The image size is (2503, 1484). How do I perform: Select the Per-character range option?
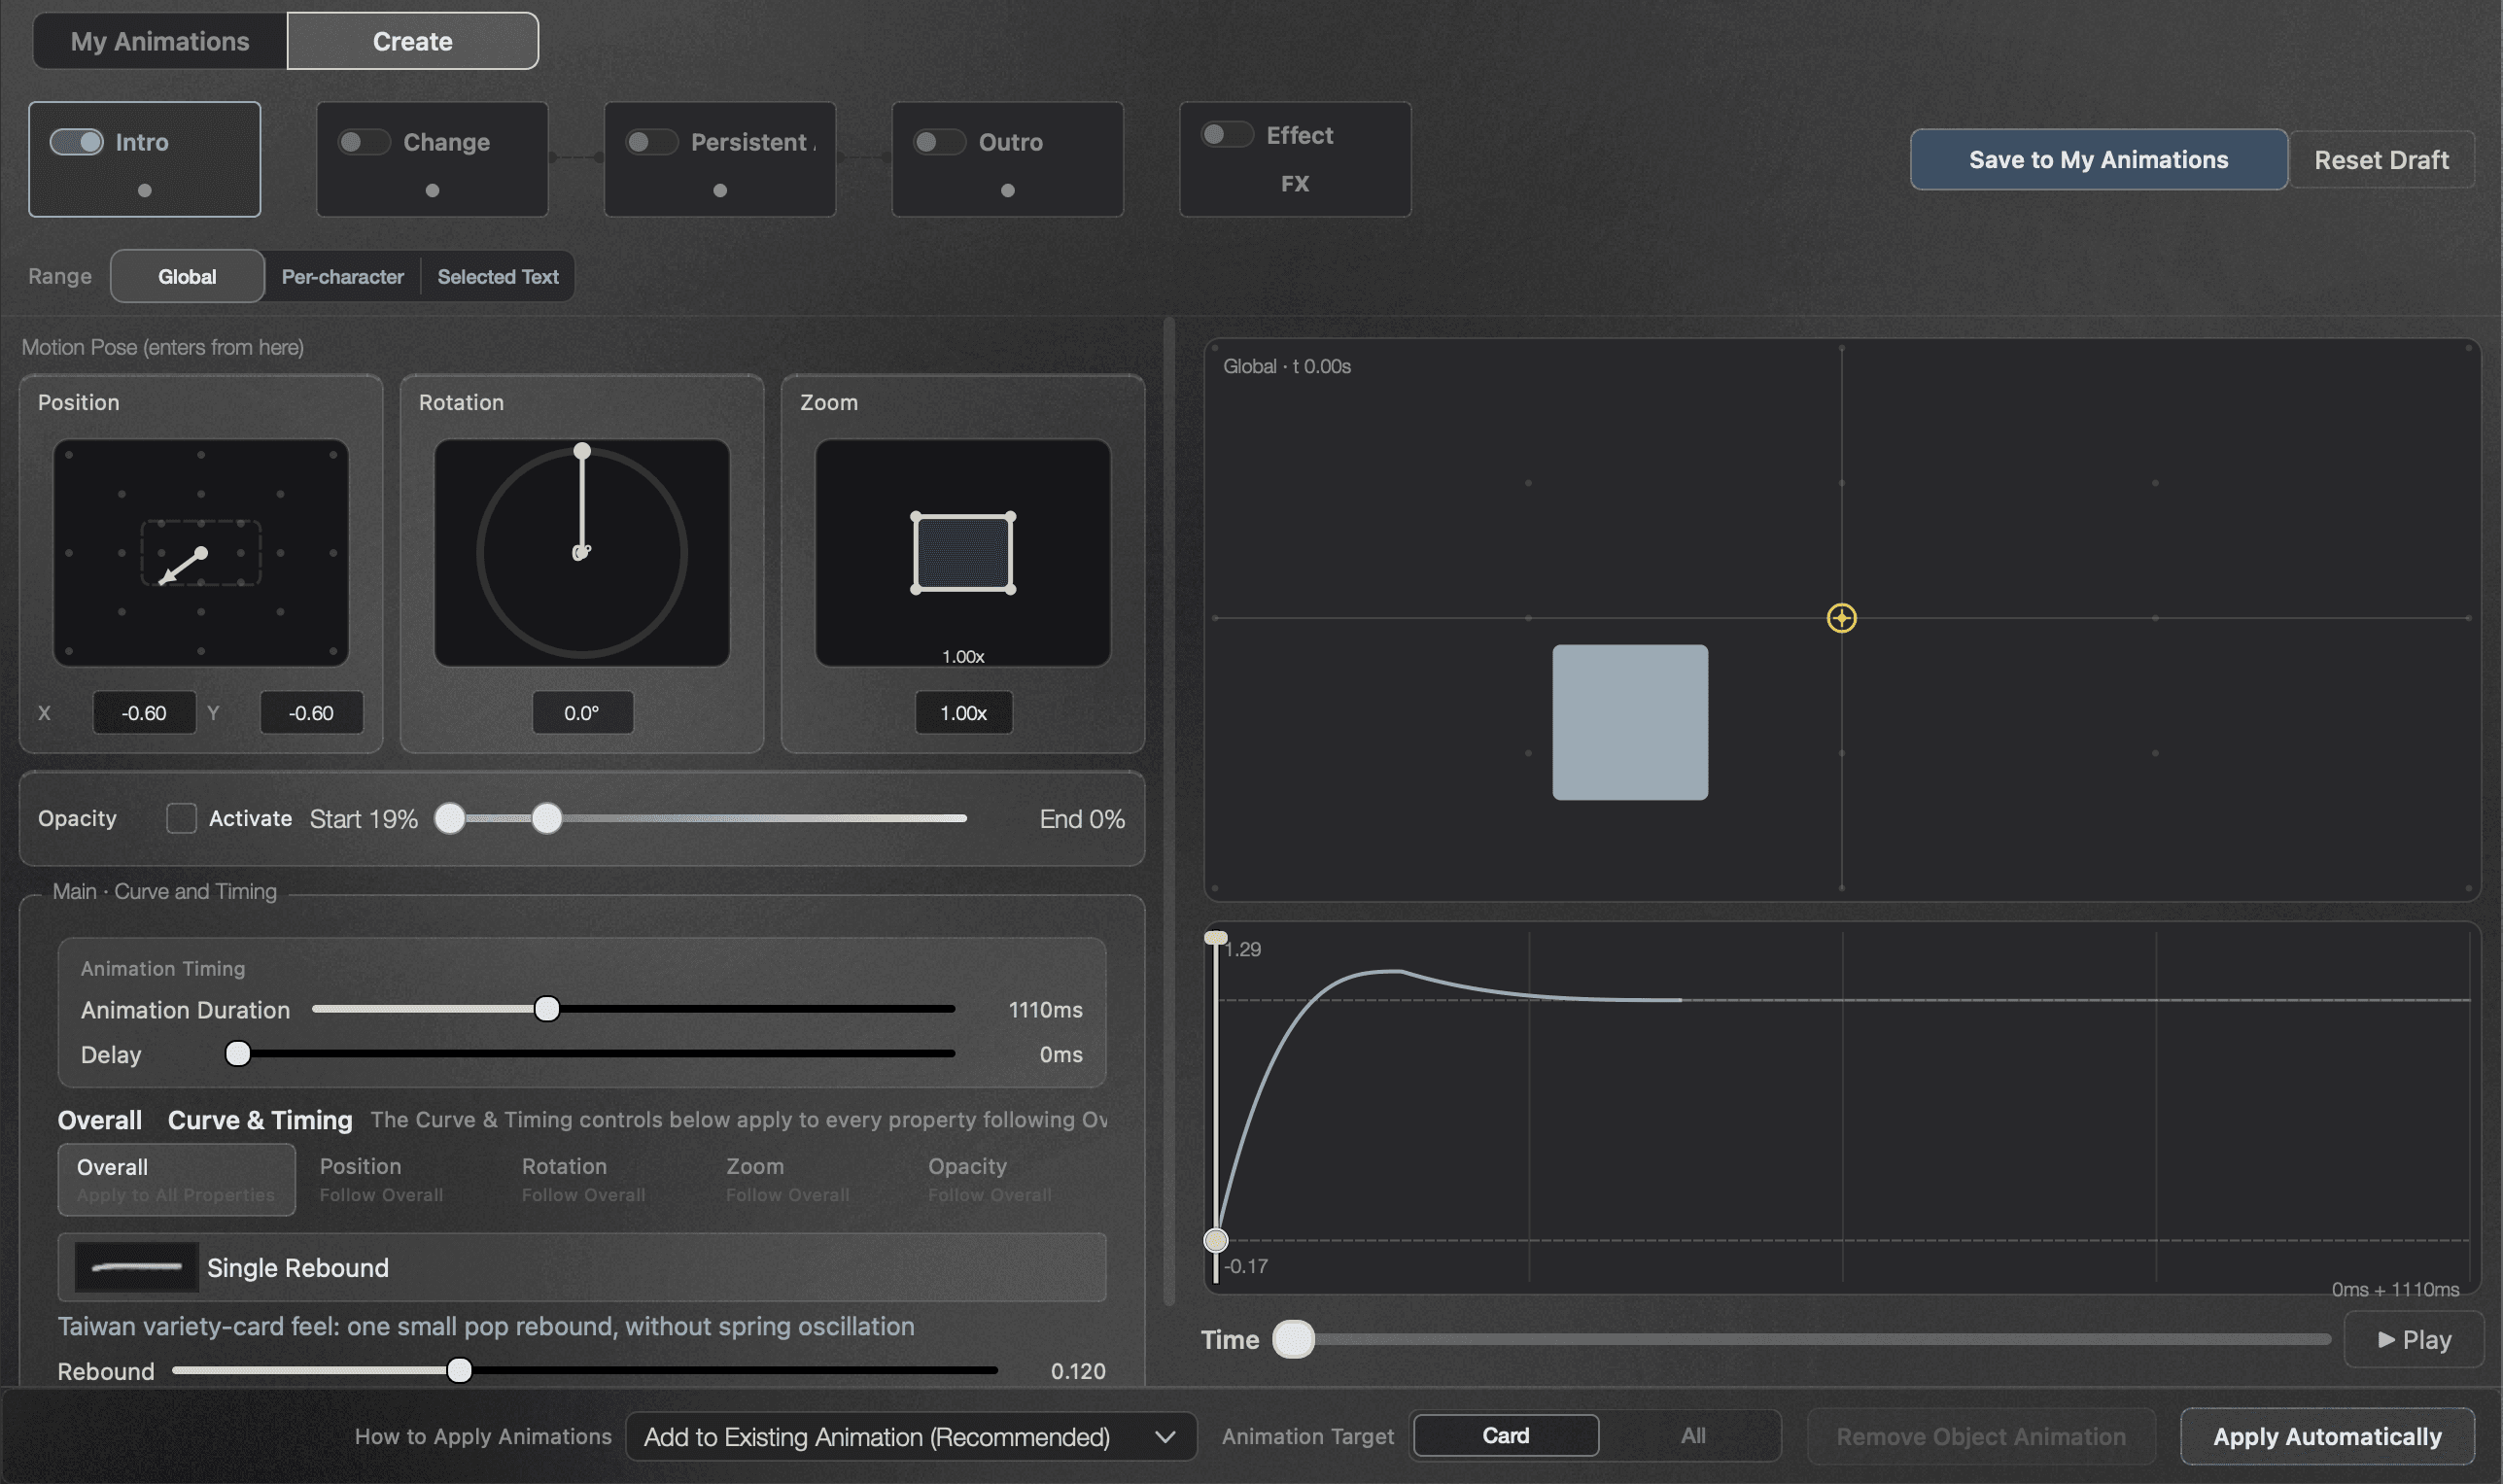pos(343,276)
